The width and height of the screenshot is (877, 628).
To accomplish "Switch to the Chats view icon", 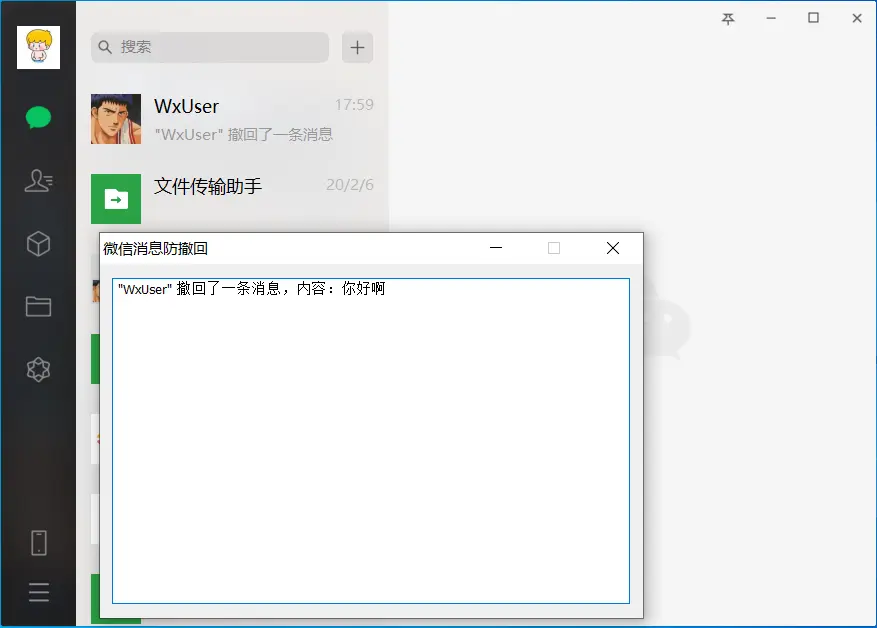I will click(39, 117).
